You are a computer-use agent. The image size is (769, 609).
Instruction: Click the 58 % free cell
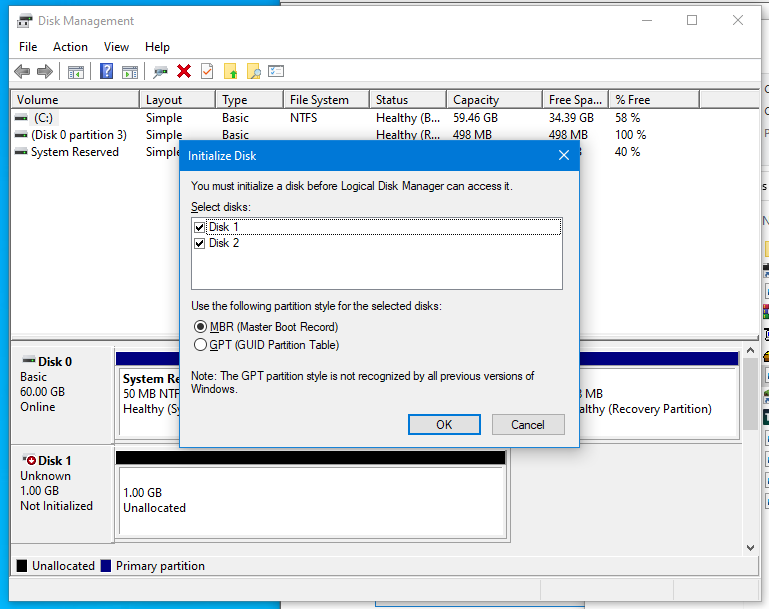tap(628, 118)
